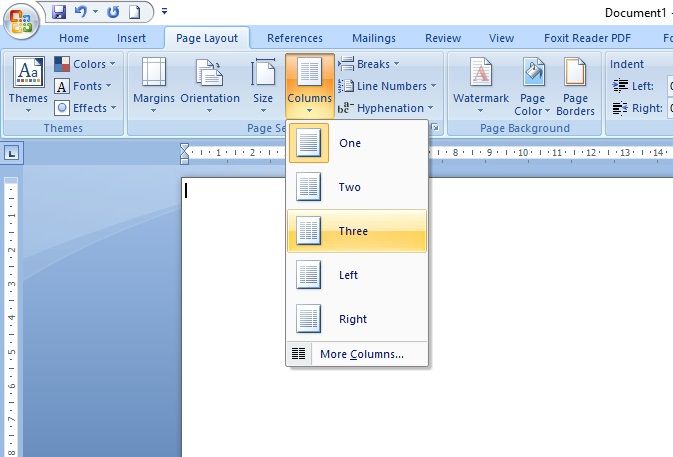This screenshot has width=673, height=457.
Task: Undo last action in quick access
Action: (80, 11)
